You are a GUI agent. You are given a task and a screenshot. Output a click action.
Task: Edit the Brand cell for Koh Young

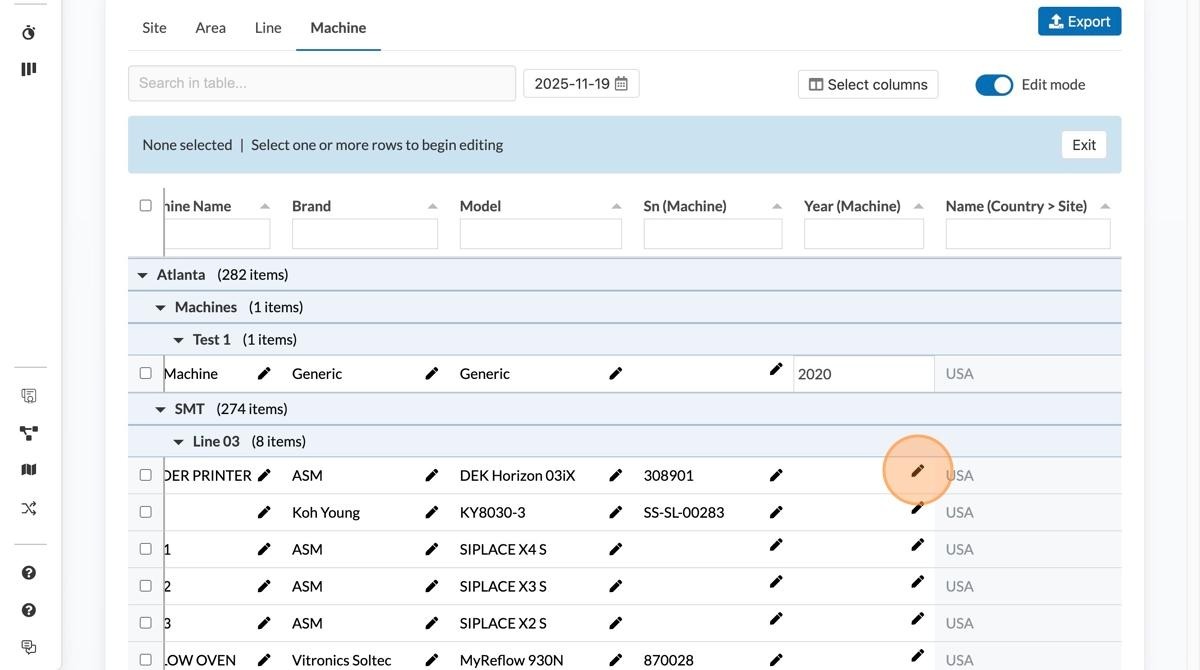pos(432,512)
